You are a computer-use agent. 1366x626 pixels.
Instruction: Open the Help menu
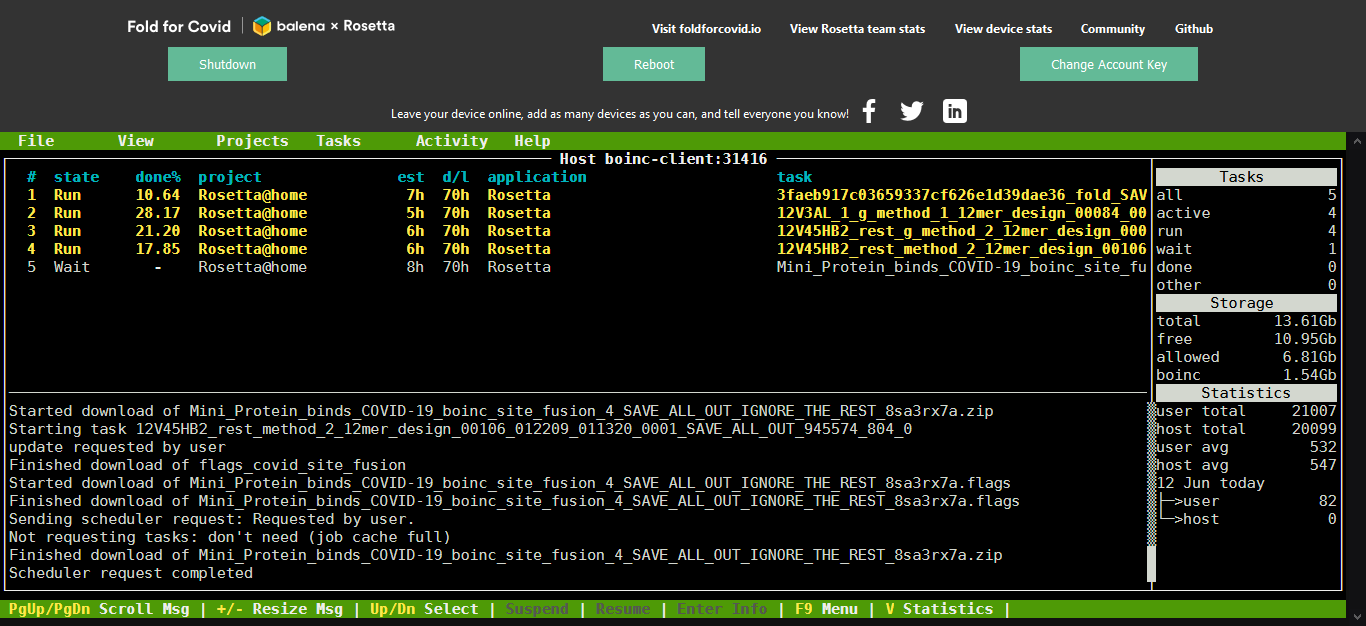point(532,141)
